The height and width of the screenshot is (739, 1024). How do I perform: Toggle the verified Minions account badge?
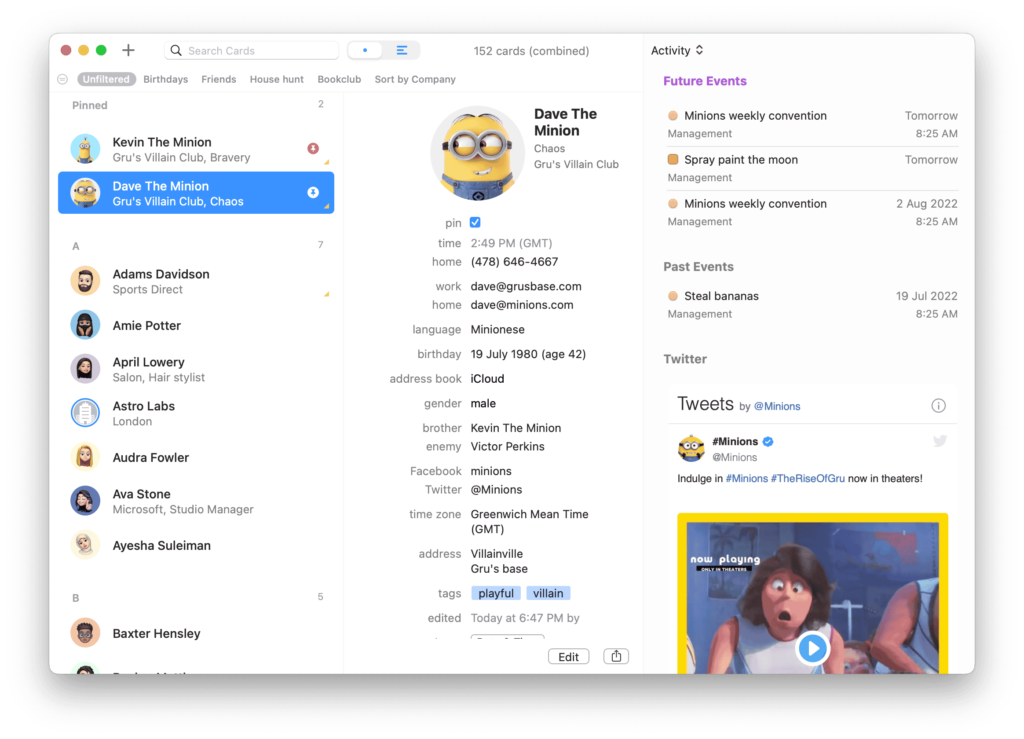coord(766,440)
